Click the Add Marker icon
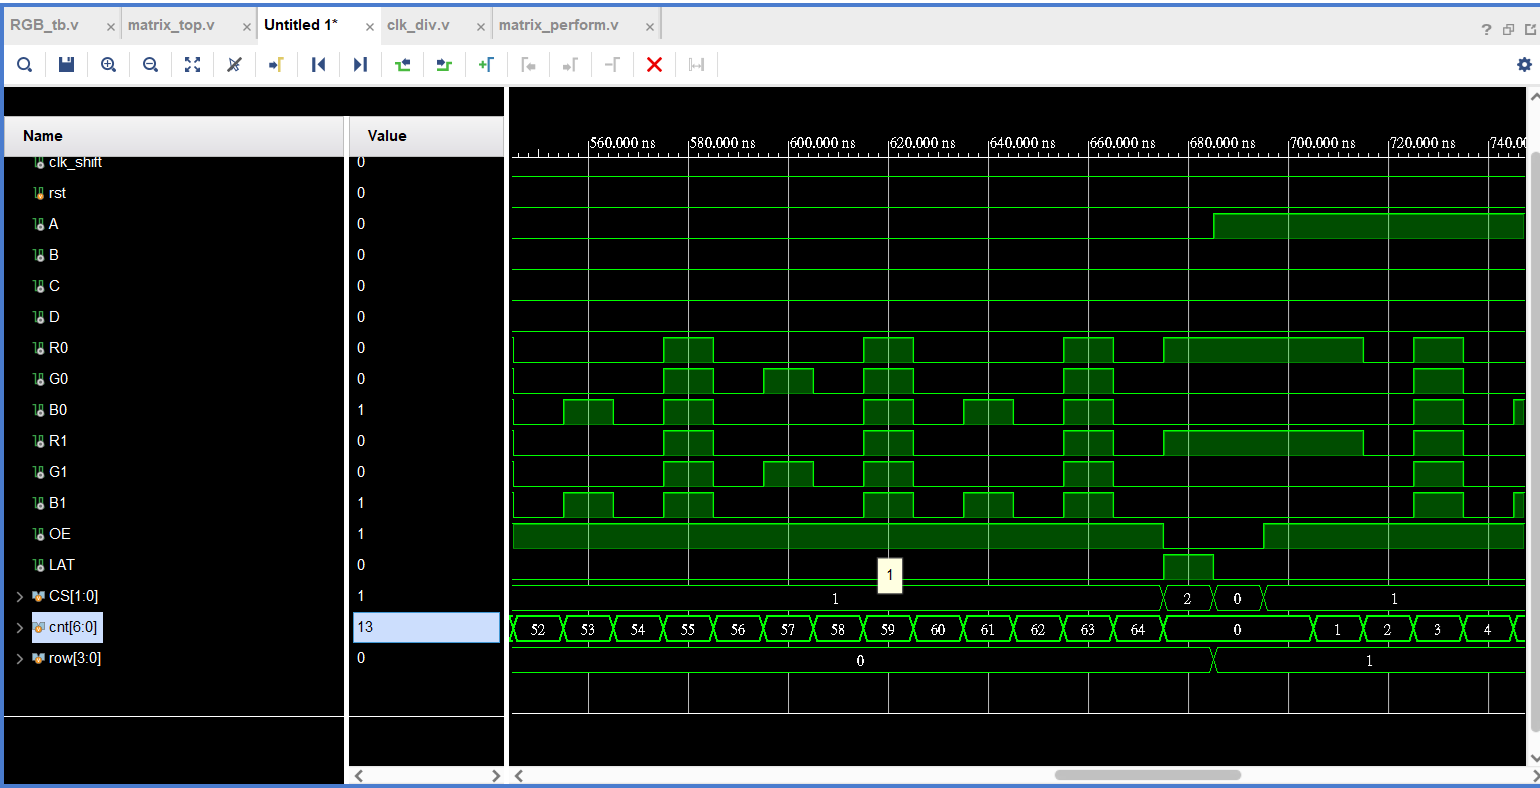Viewport: 1540px width, 788px height. [486, 65]
